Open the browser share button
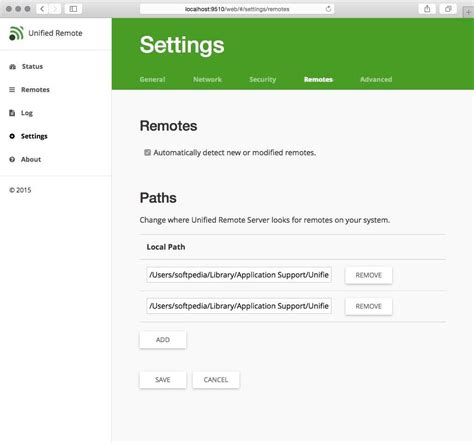Screen dimensions: 474x443 (x=427, y=9)
